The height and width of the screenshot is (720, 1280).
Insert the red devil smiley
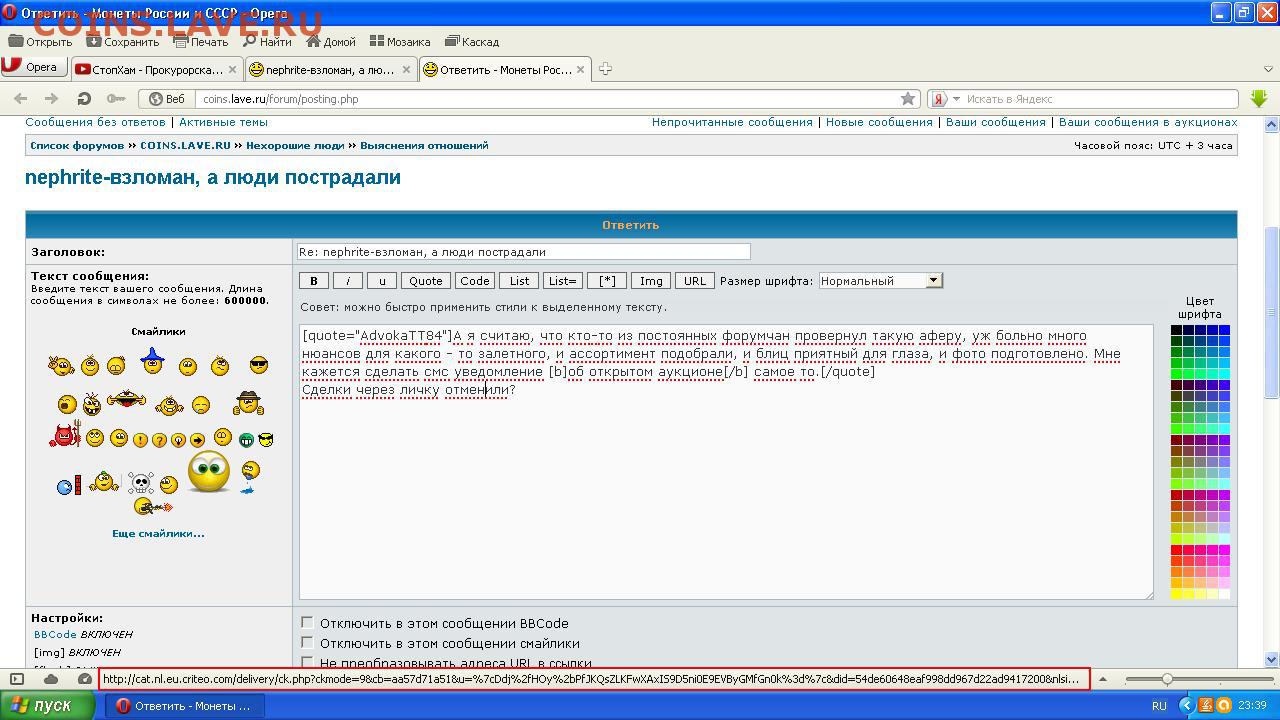coord(64,437)
